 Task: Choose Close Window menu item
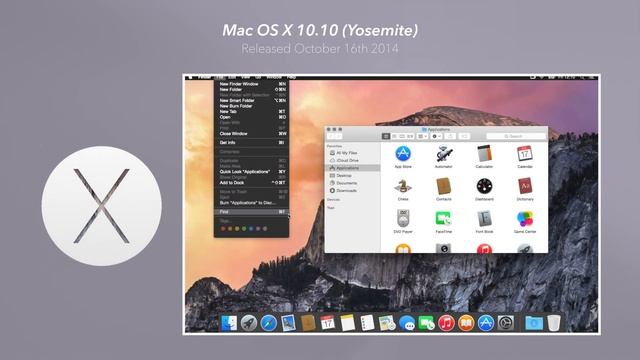[x=251, y=133]
